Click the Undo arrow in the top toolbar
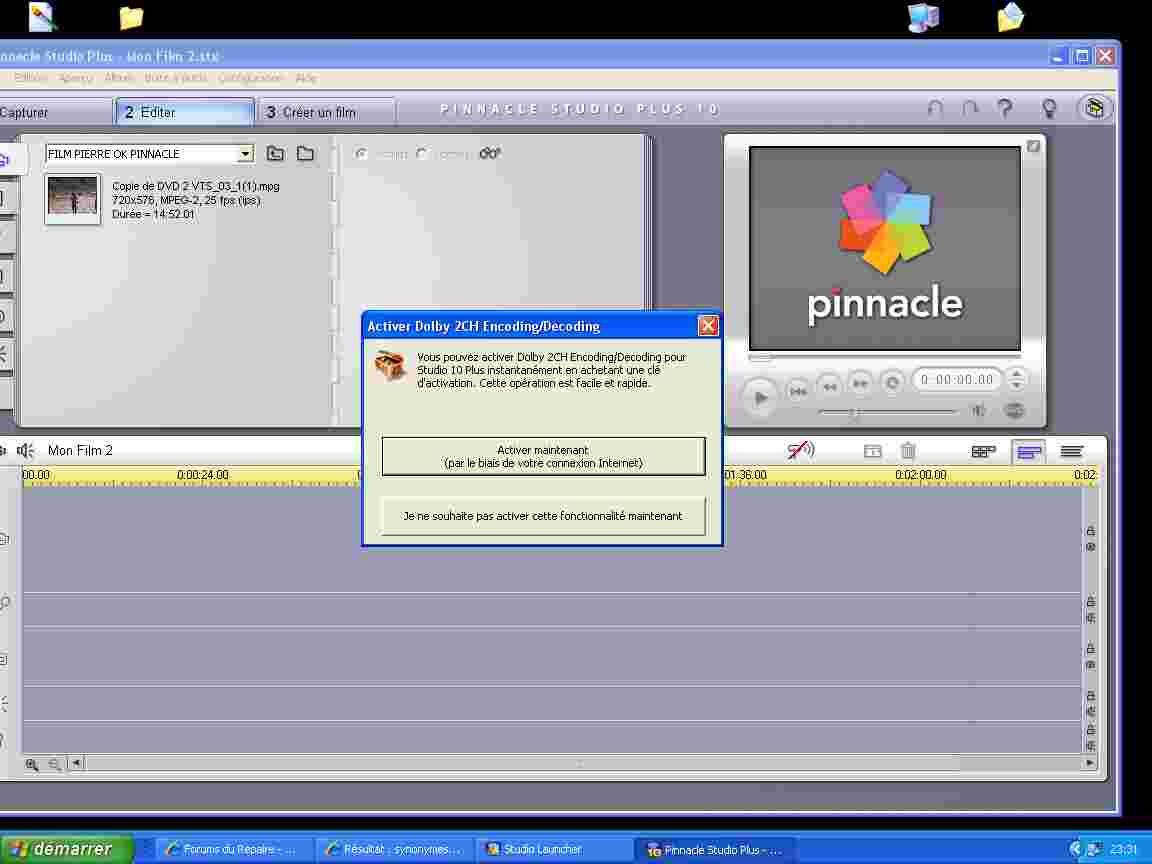 pos(935,109)
